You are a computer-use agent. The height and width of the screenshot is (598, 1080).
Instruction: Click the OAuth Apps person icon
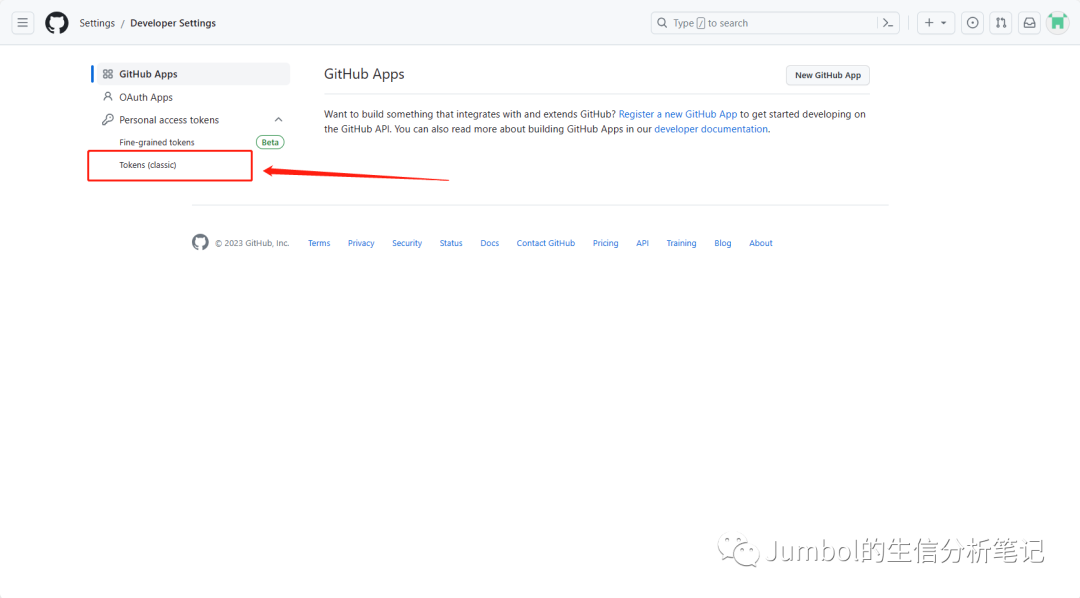[x=107, y=97]
